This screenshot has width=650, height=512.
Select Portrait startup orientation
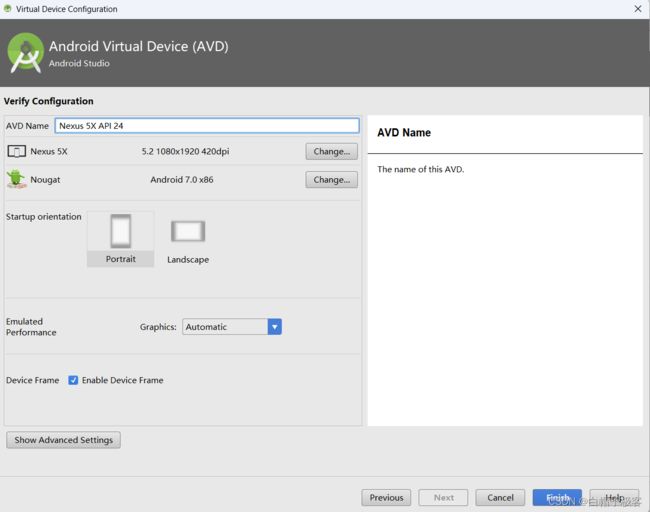coord(121,239)
